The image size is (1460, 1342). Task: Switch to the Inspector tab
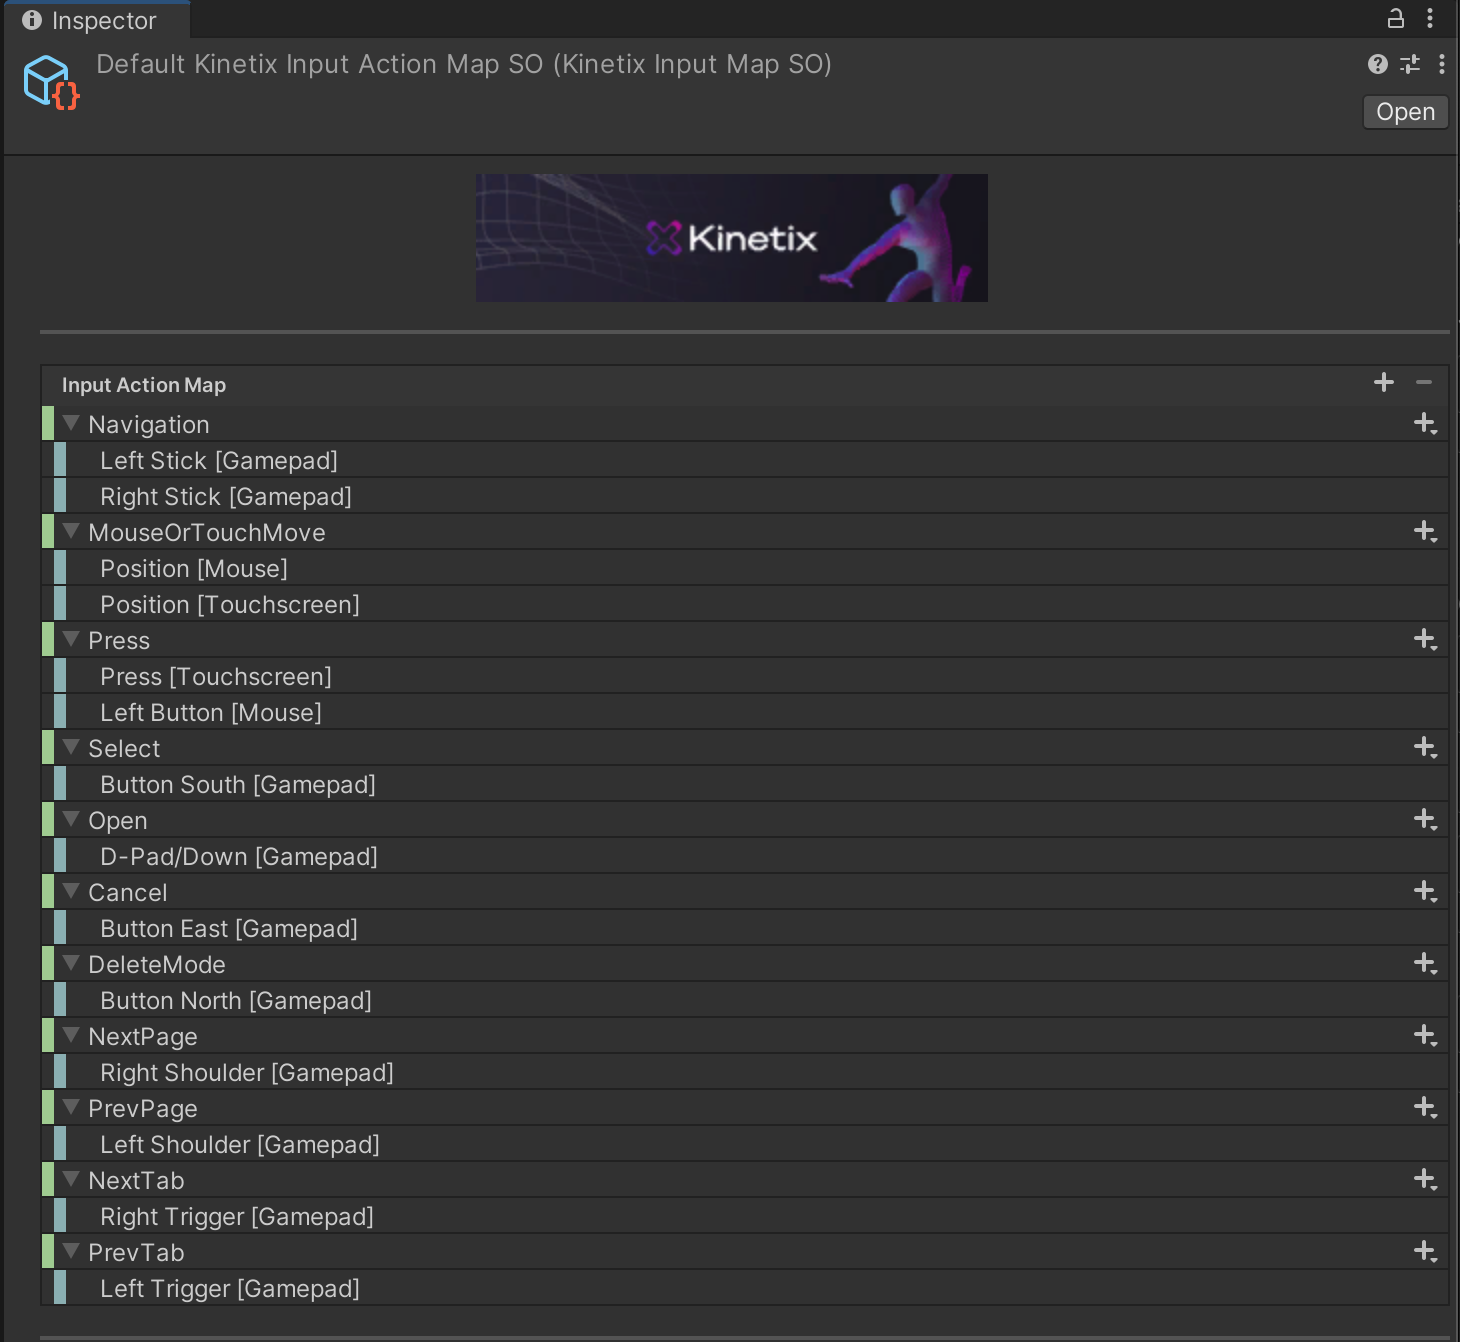[x=96, y=20]
